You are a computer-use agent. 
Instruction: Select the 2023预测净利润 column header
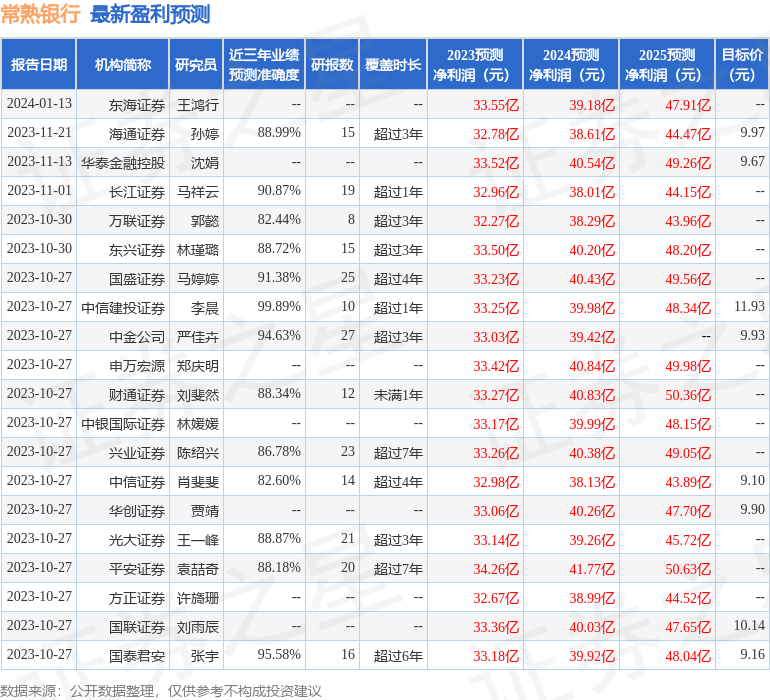(x=475, y=64)
